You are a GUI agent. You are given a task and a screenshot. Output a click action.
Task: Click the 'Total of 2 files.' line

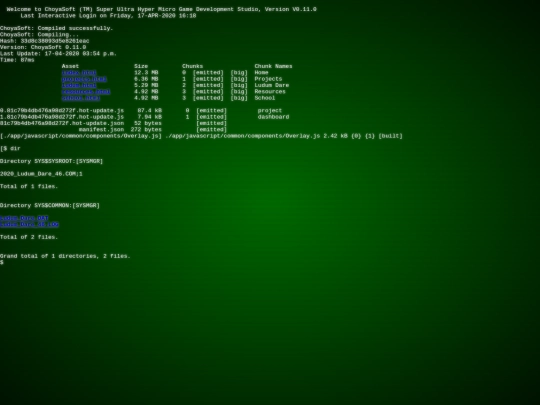(29, 237)
